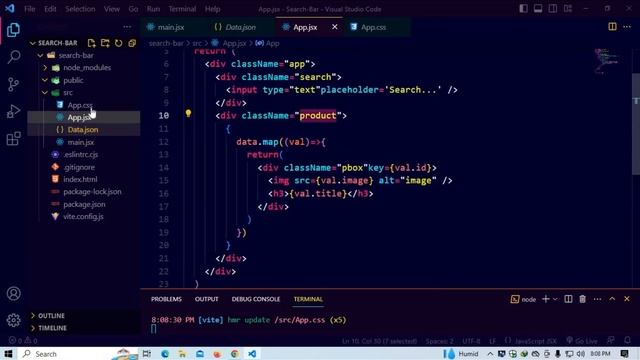This screenshot has width=640, height=360.
Task: Open the Help menu
Action: pos(212,9)
